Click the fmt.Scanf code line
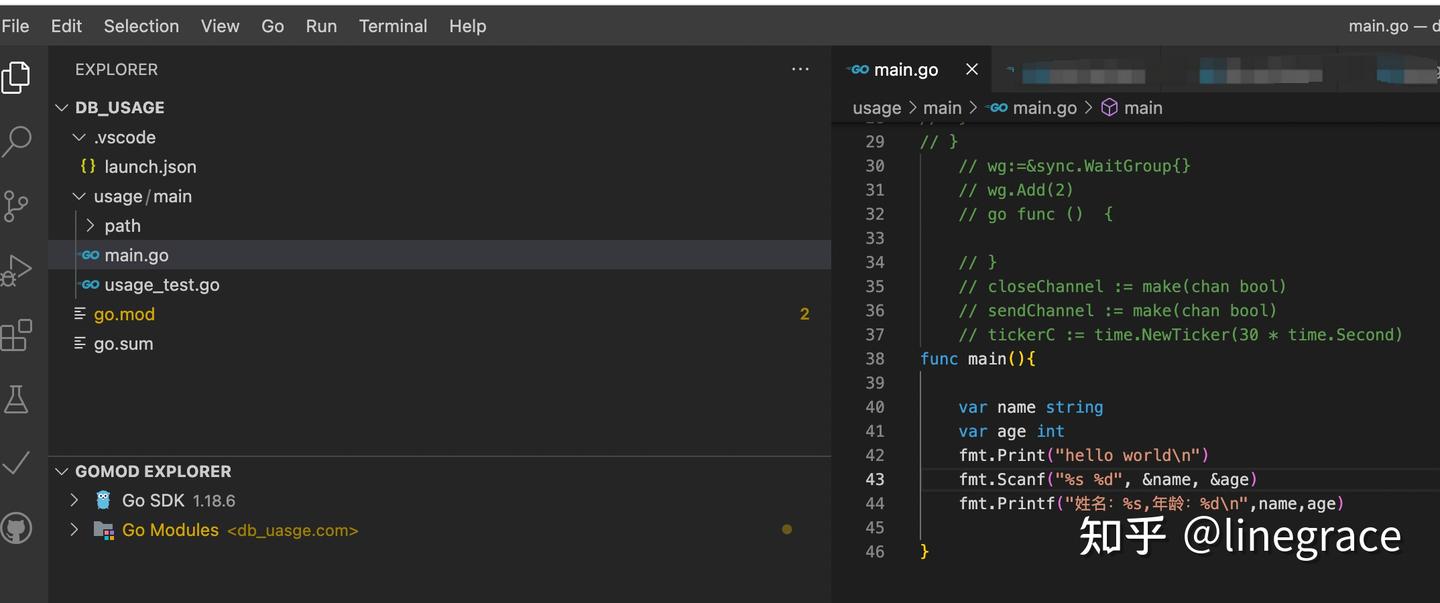This screenshot has height=603, width=1440. [1108, 479]
